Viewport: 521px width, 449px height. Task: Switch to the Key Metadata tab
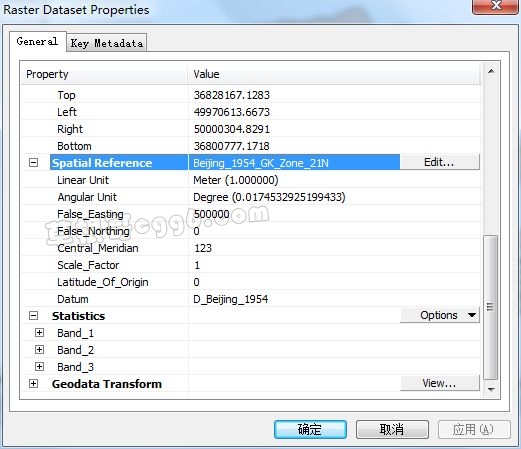coord(107,43)
